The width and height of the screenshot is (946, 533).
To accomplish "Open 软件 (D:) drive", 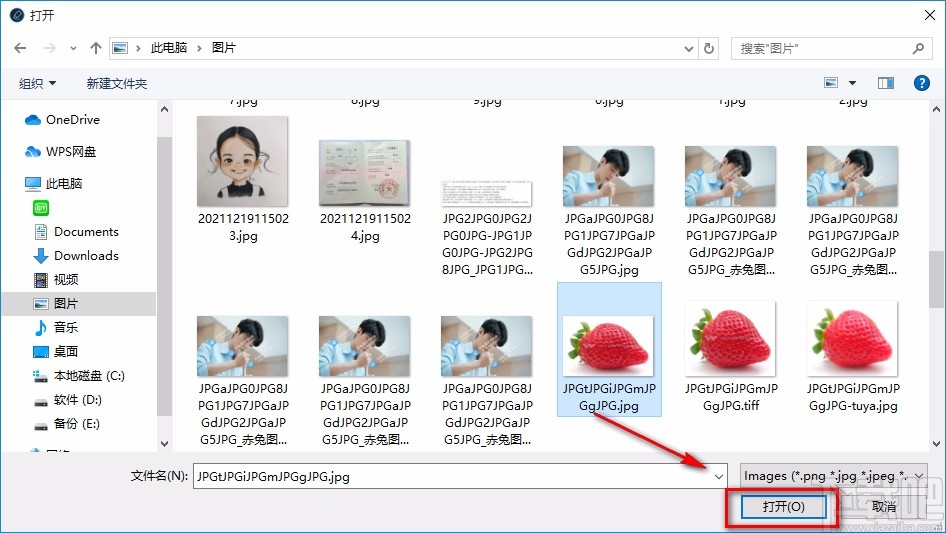I will click(x=68, y=400).
